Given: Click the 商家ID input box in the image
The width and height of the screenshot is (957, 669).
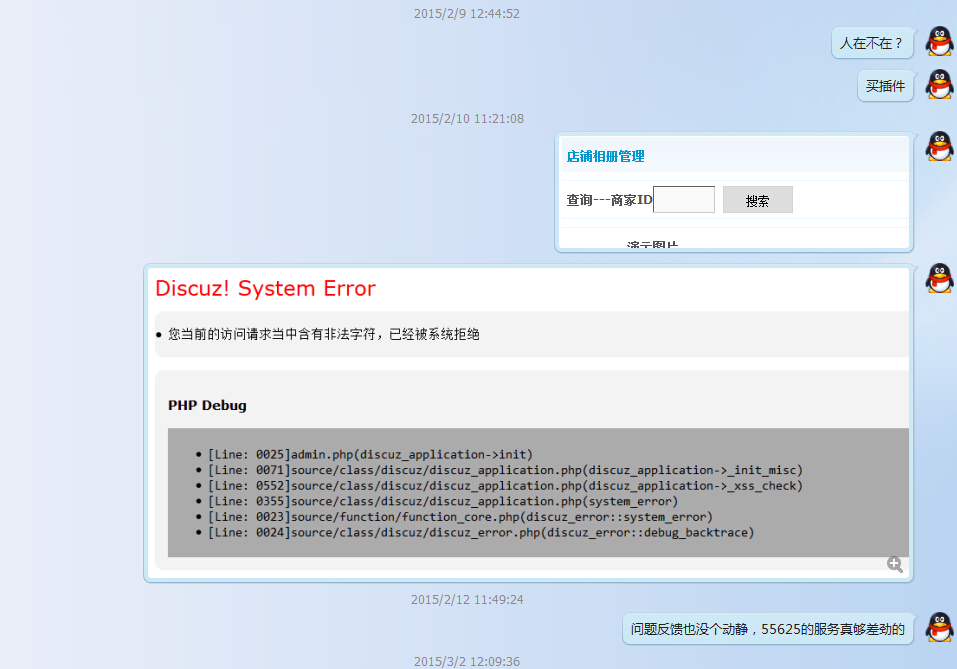Looking at the screenshot, I should [x=684, y=200].
